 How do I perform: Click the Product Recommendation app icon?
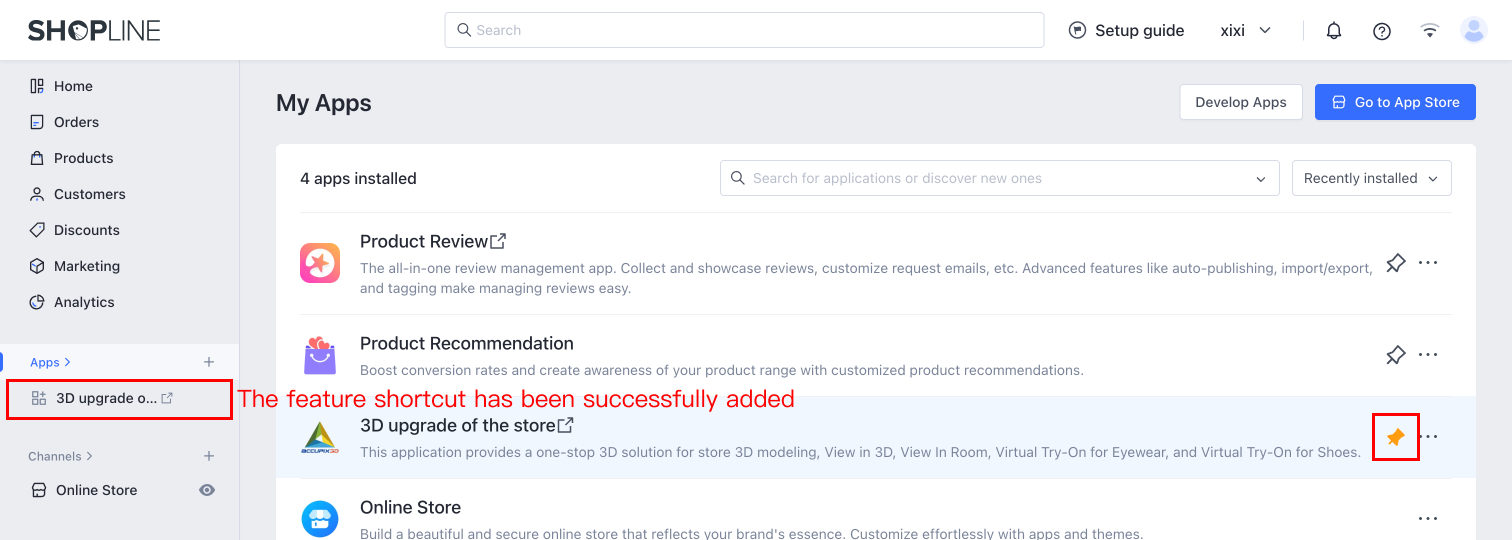(320, 355)
